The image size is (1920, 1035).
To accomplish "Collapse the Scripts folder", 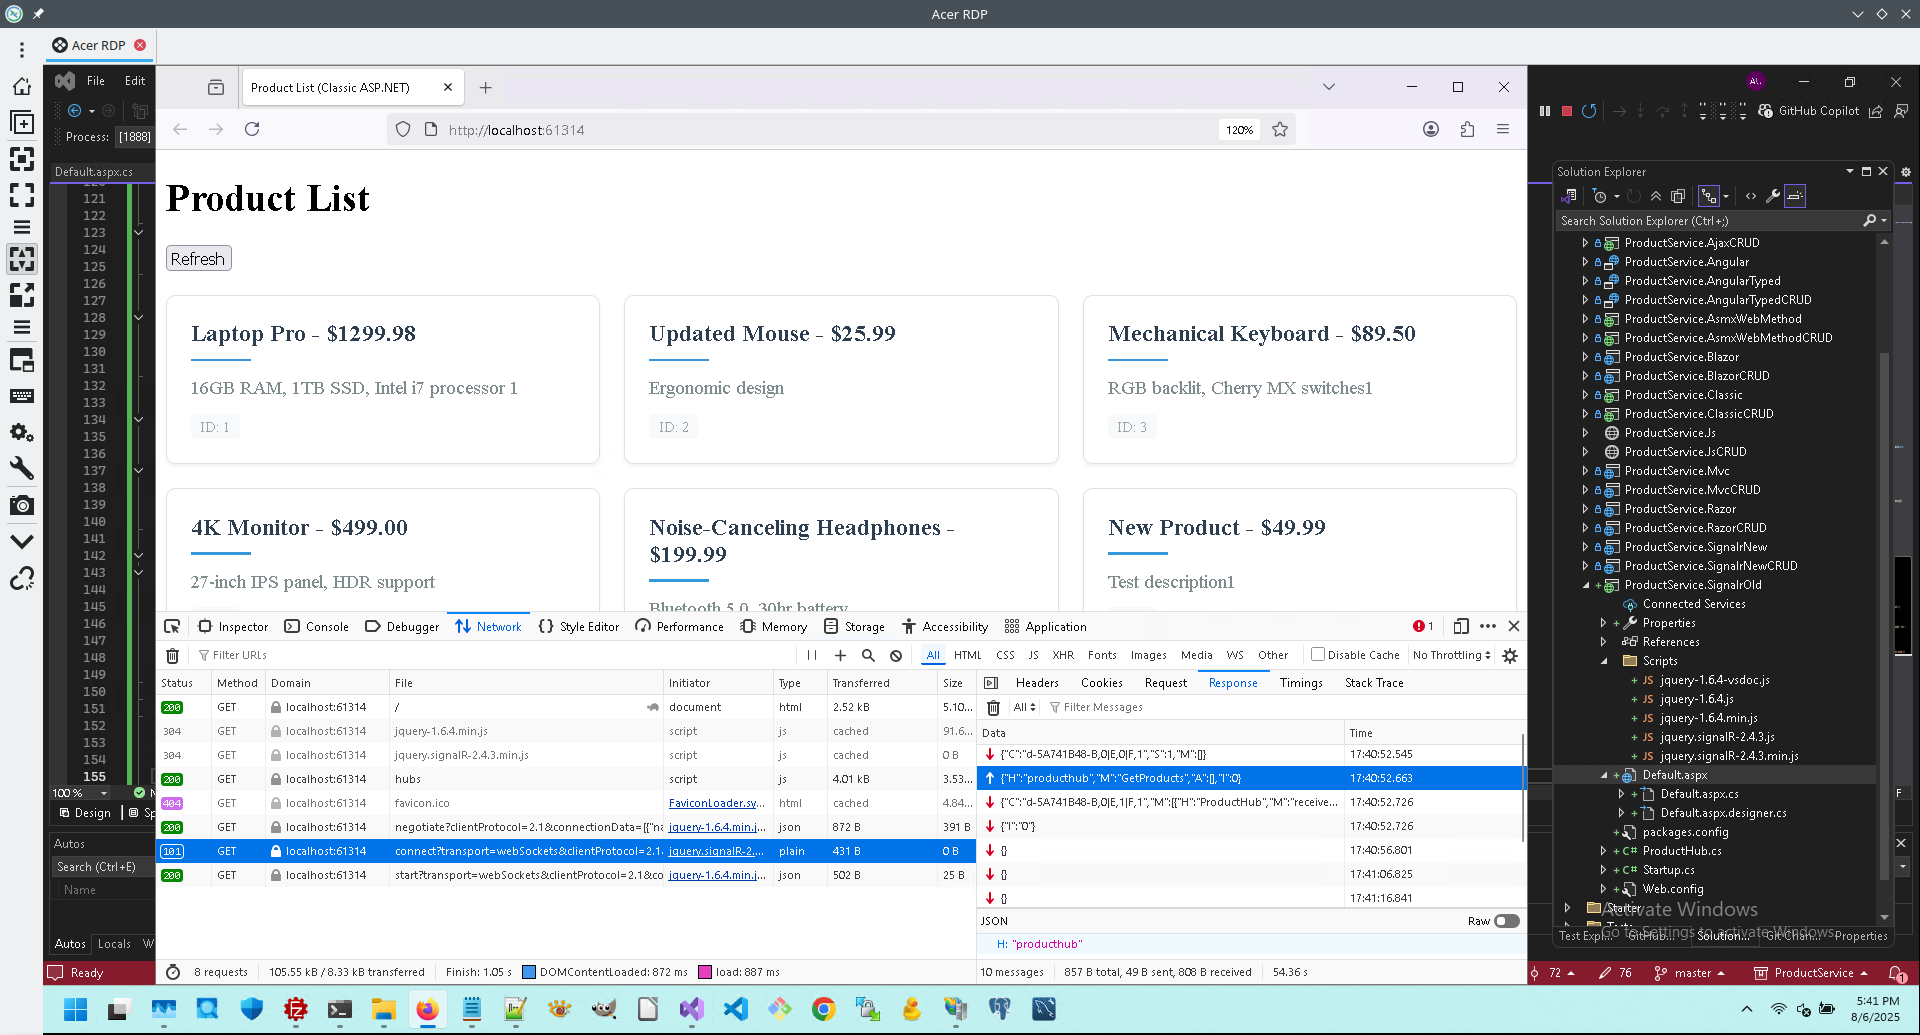I will click(1604, 661).
